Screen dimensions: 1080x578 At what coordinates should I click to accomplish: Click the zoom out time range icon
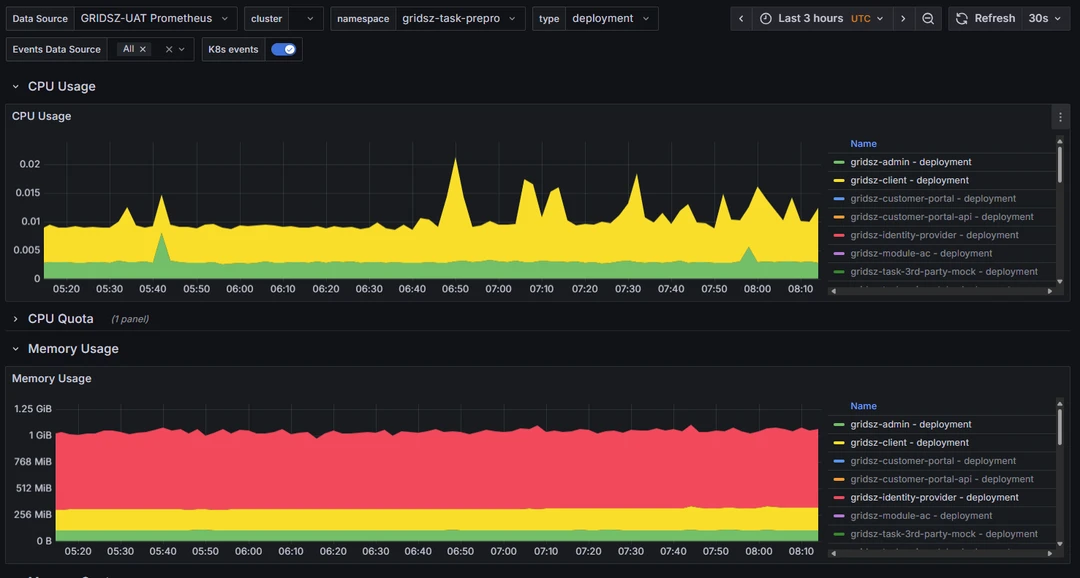(x=928, y=19)
